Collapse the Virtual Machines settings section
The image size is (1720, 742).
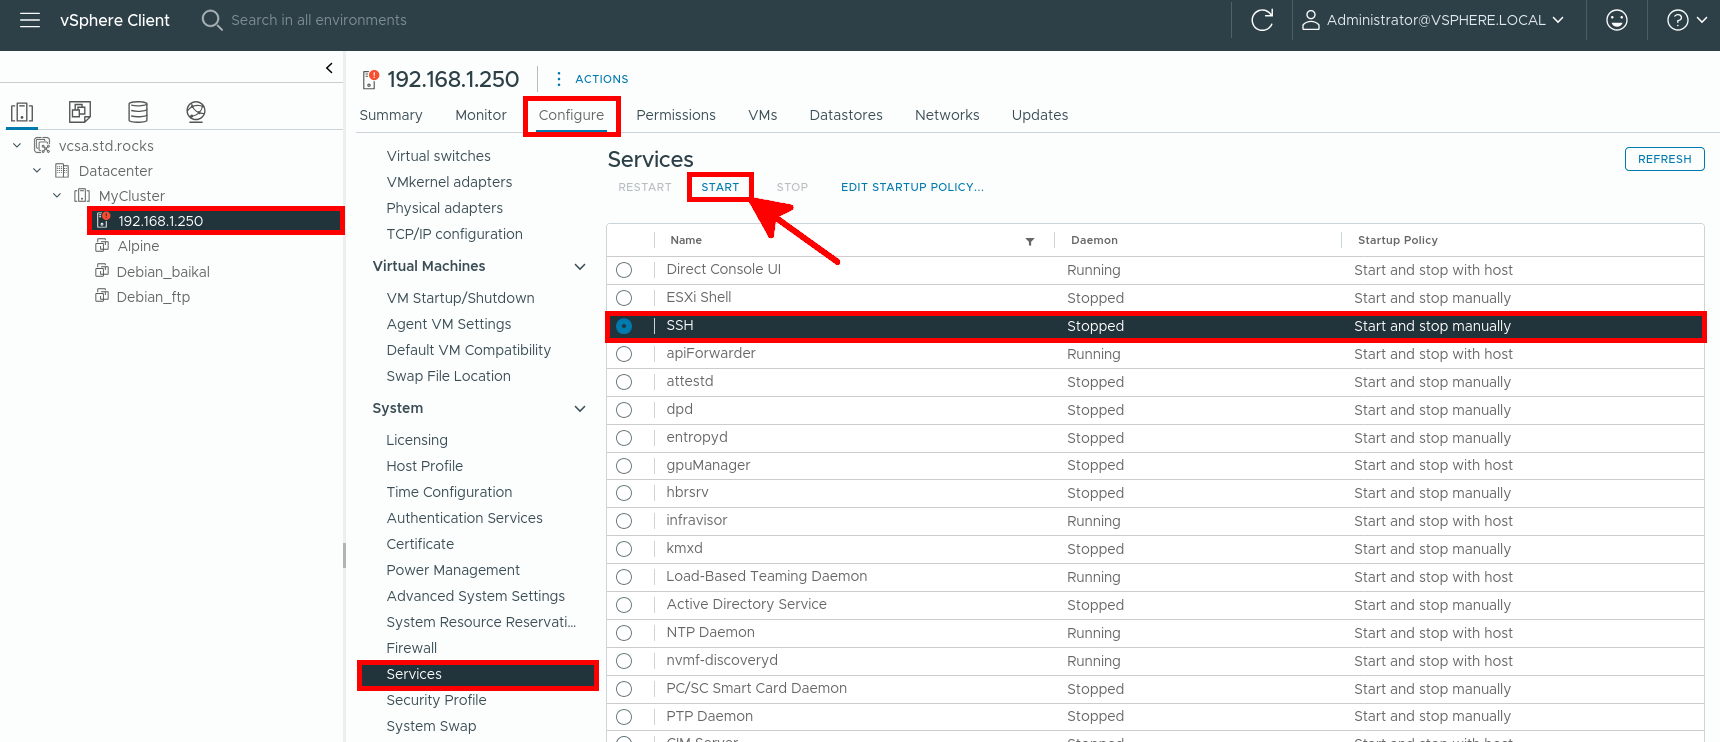[580, 267]
